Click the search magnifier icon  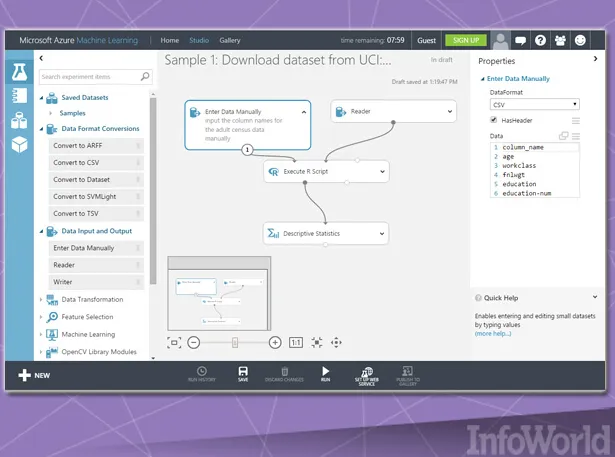[x=145, y=76]
